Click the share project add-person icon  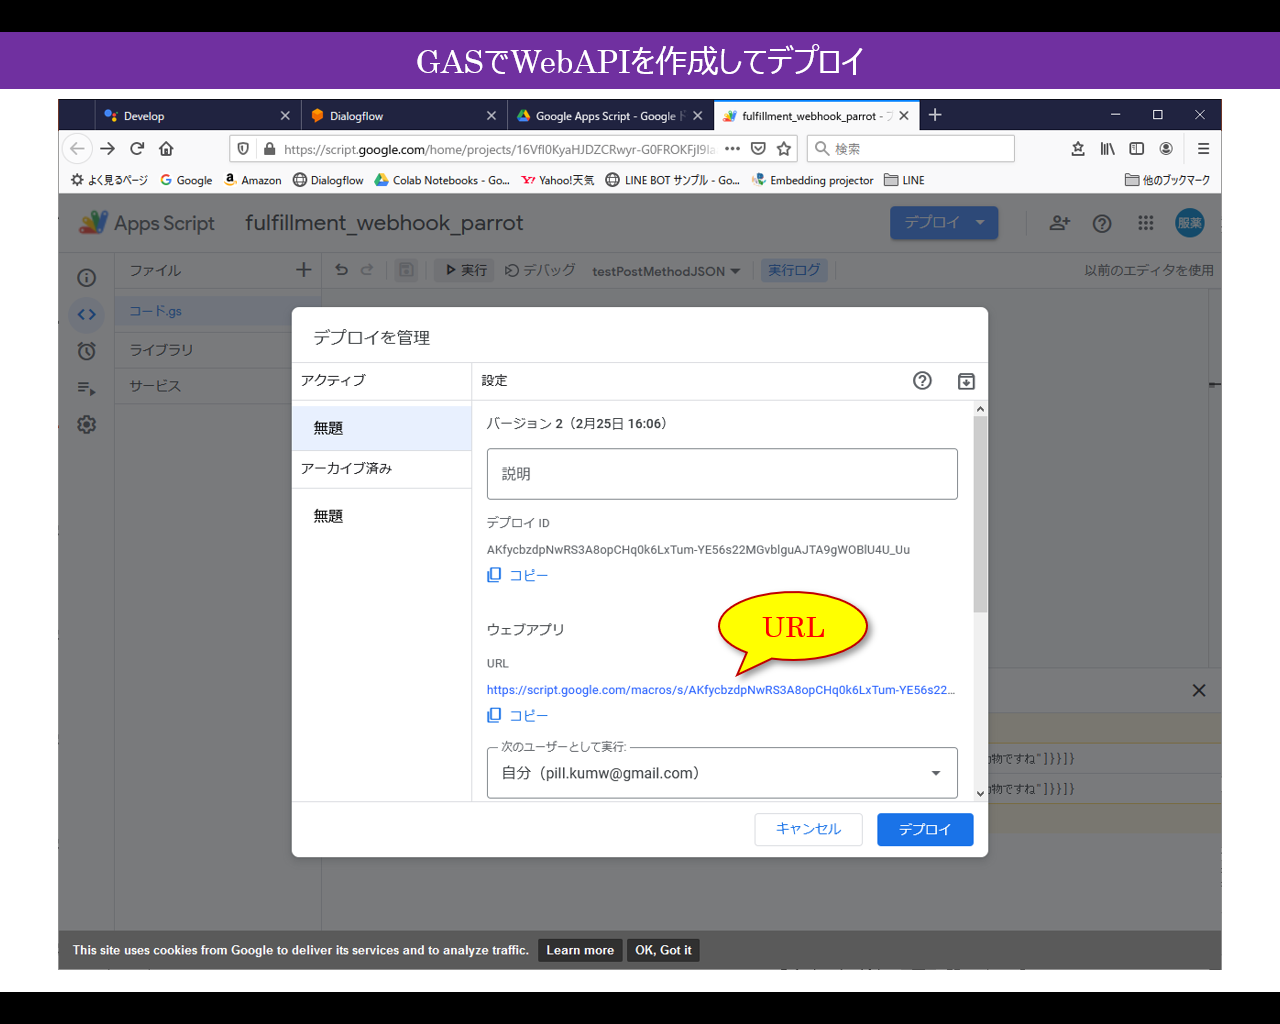coord(1060,223)
